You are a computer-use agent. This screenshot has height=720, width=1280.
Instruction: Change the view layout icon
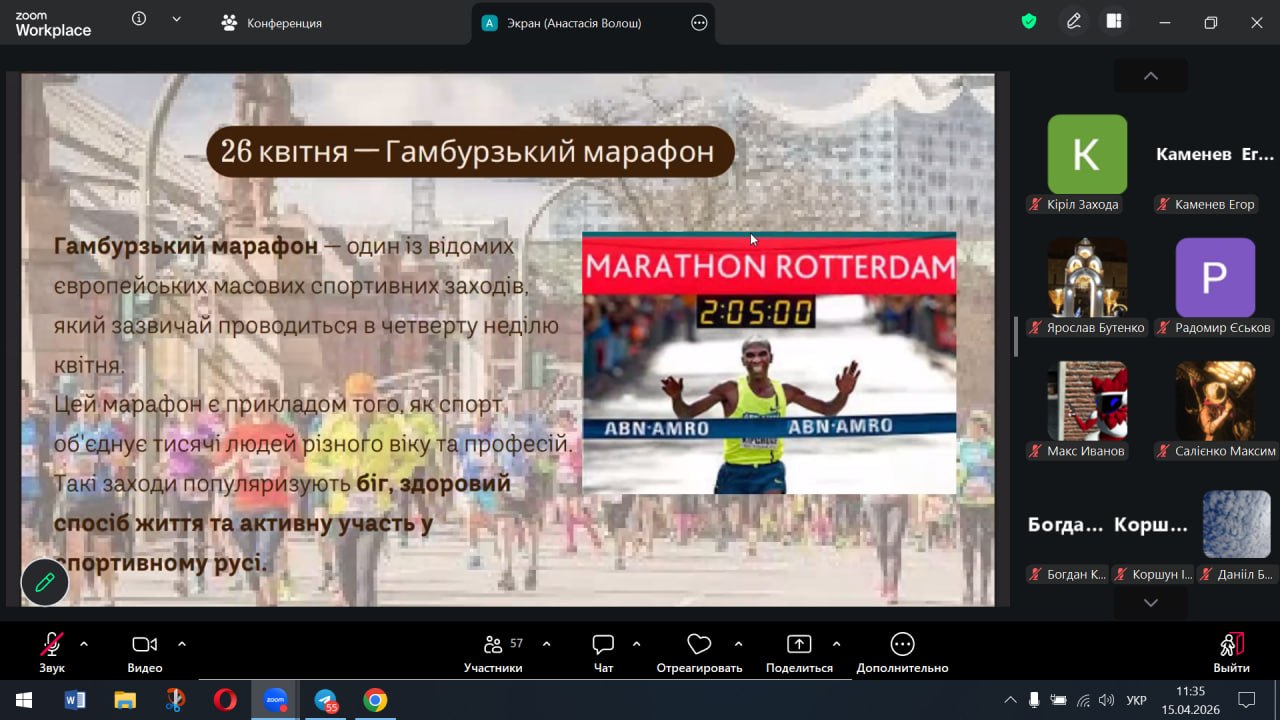pyautogui.click(x=1114, y=21)
